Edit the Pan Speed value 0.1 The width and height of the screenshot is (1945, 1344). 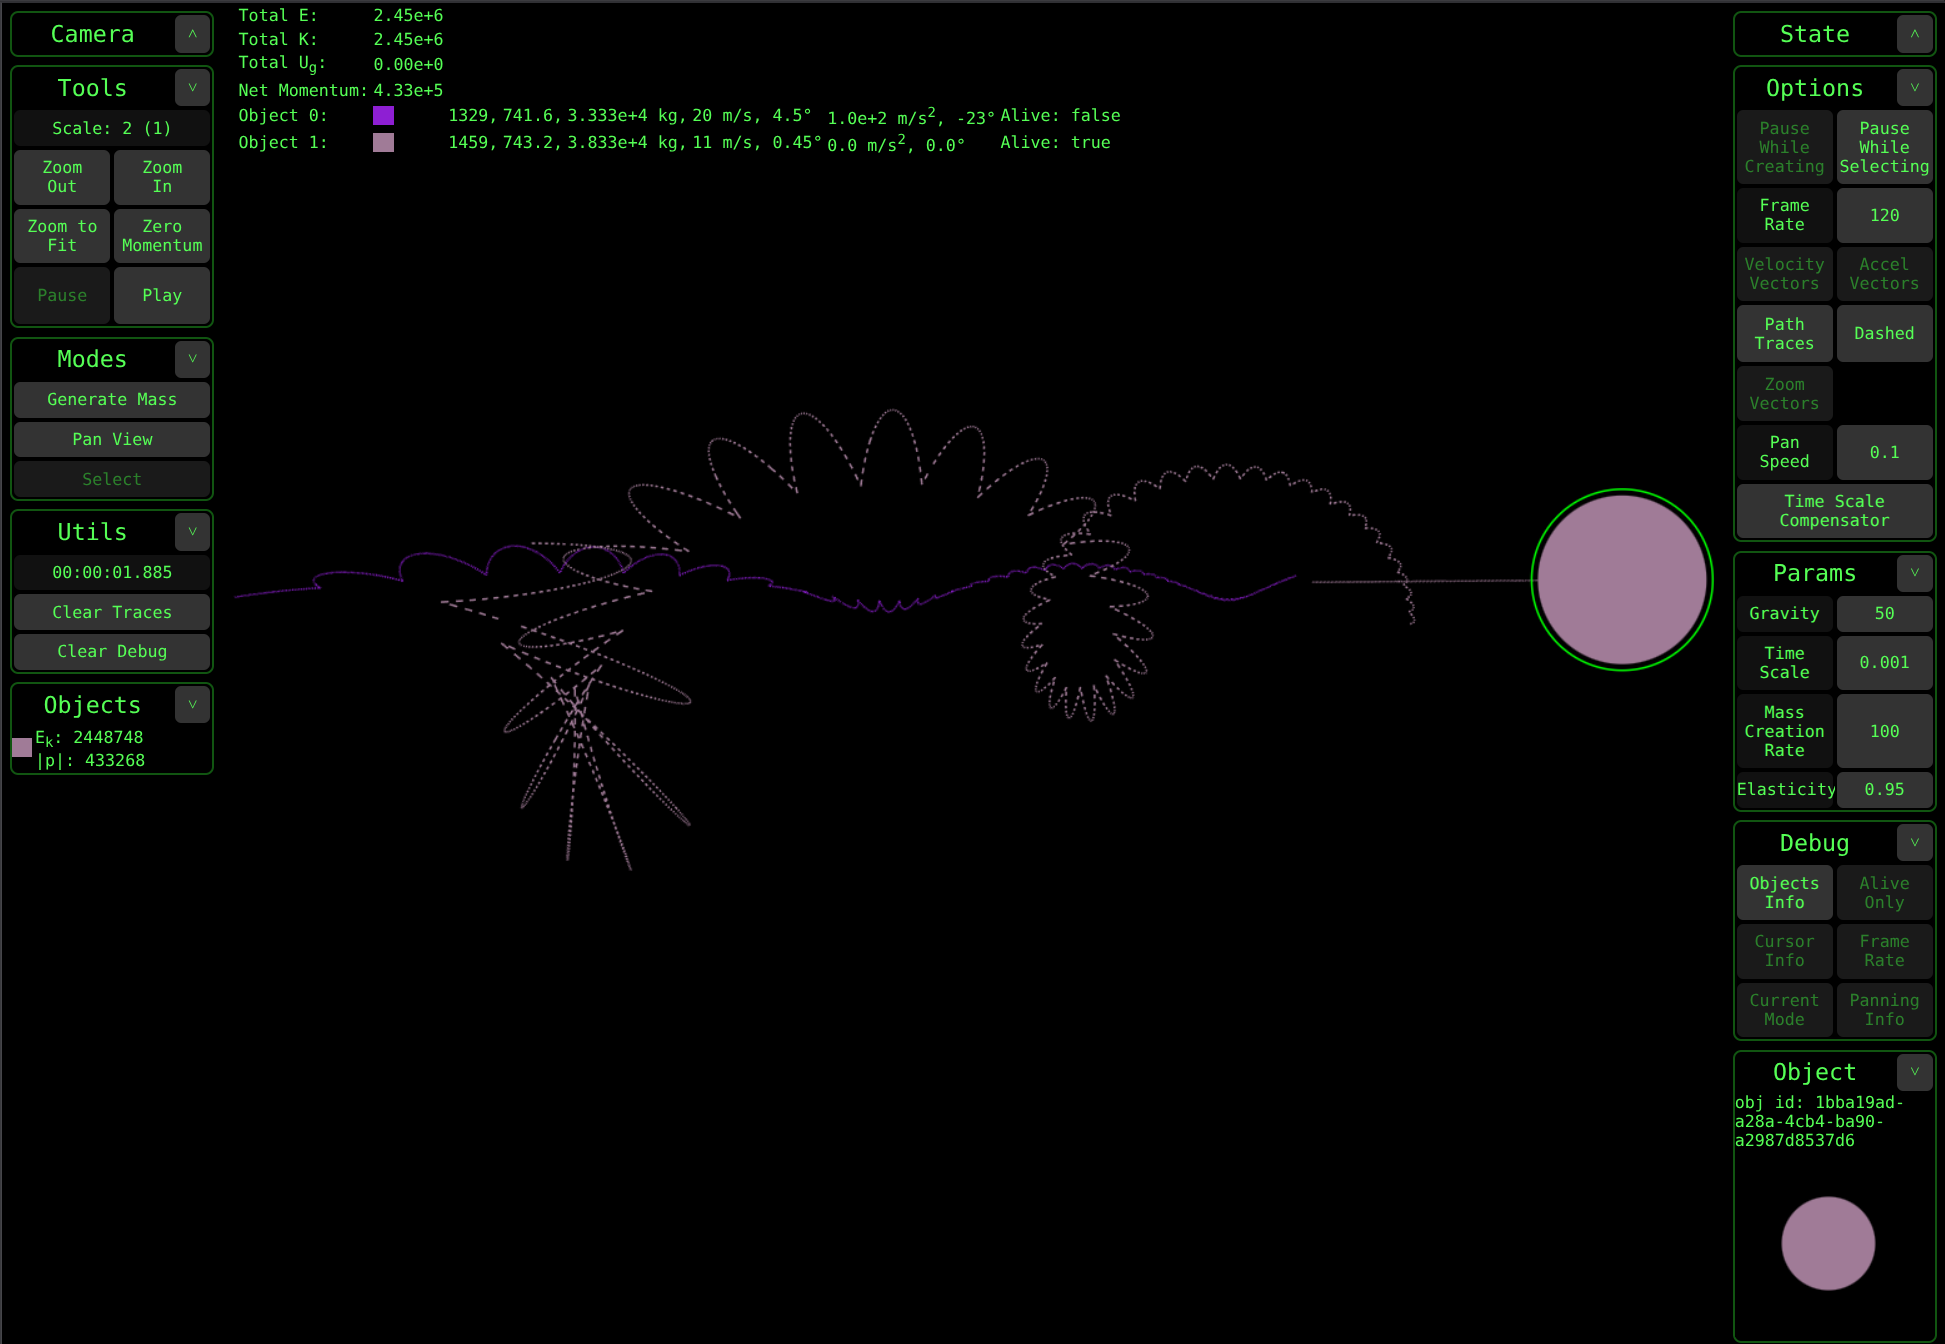(x=1885, y=452)
